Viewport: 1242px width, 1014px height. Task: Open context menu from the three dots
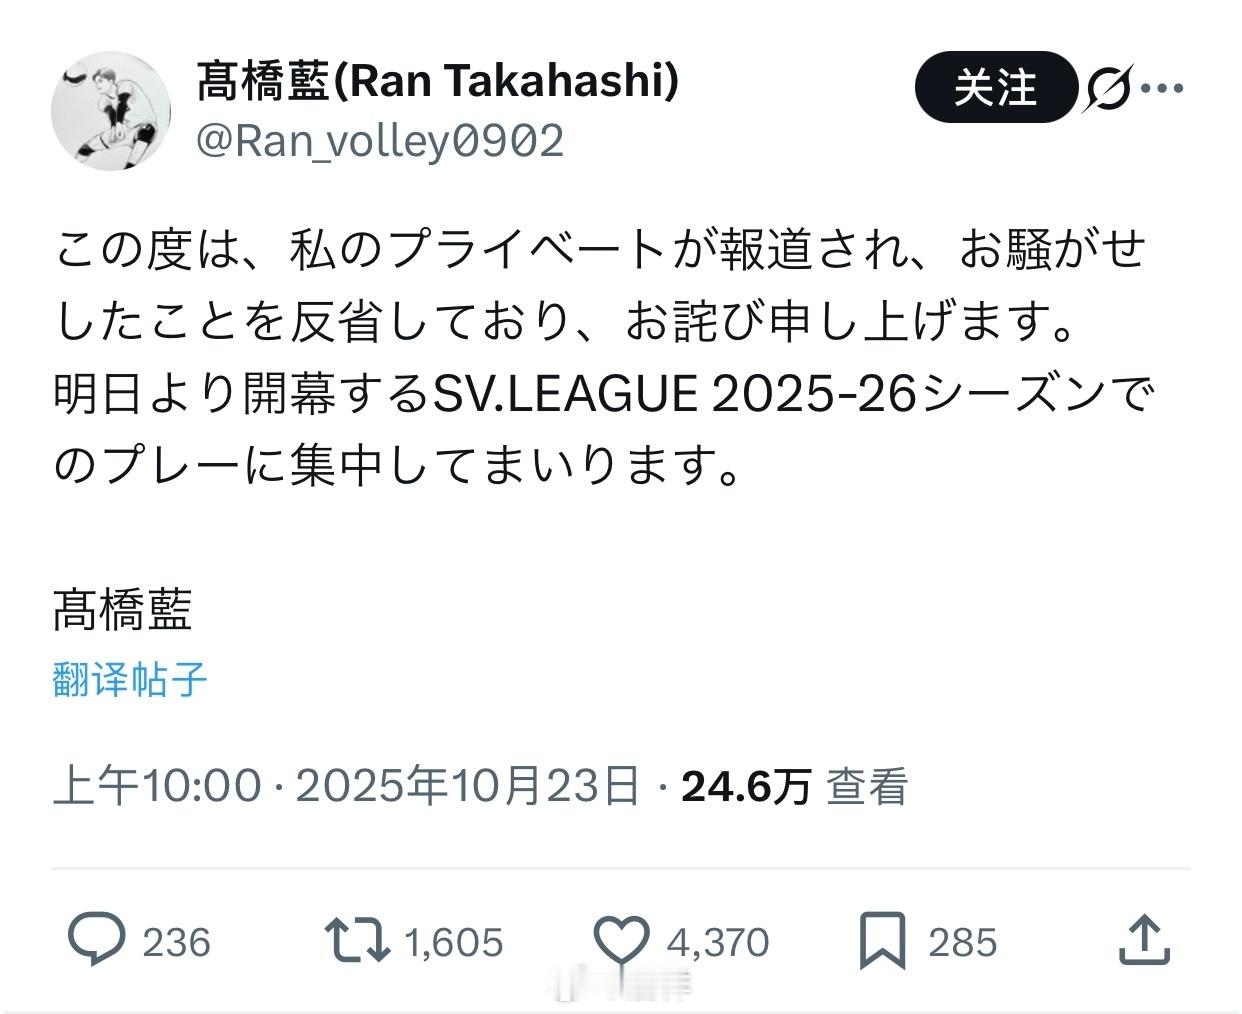click(1165, 89)
